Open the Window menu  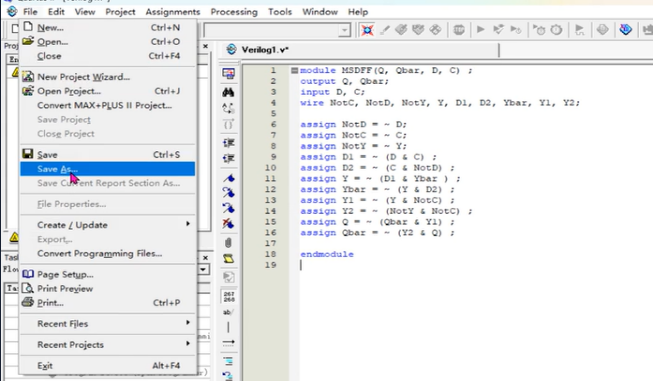point(320,12)
